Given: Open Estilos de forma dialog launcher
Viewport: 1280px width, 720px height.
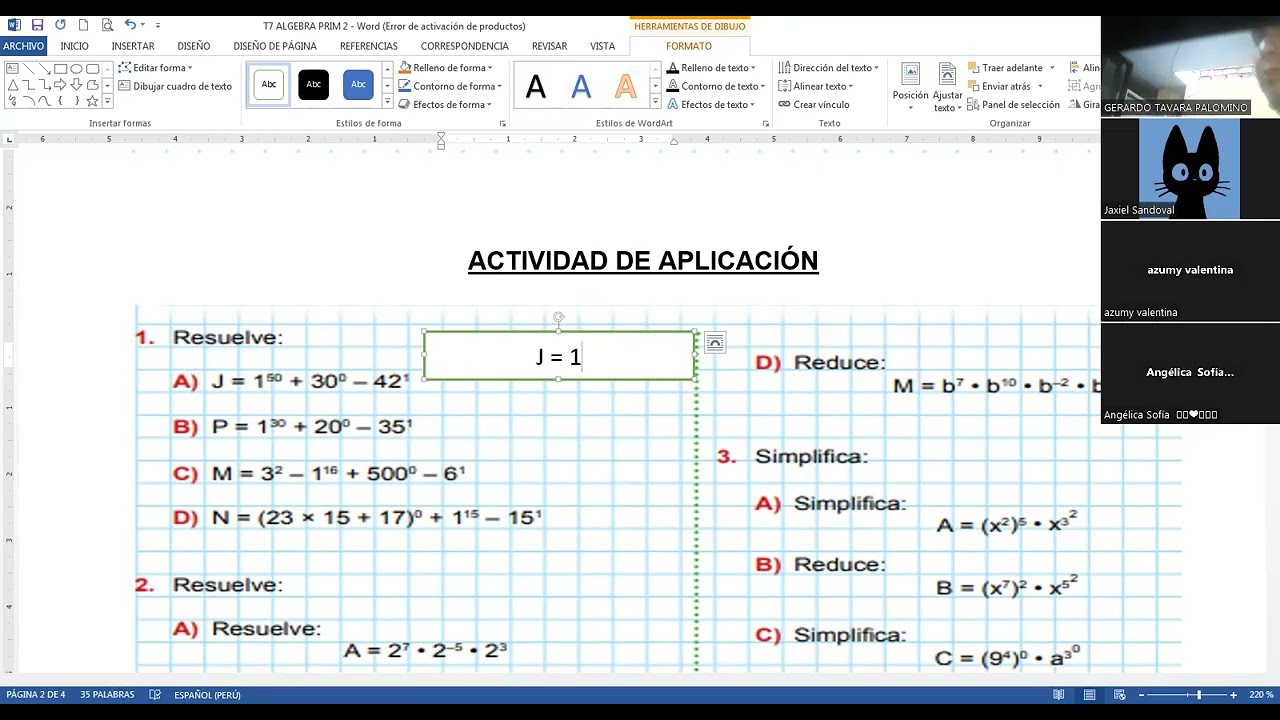Looking at the screenshot, I should 503,123.
